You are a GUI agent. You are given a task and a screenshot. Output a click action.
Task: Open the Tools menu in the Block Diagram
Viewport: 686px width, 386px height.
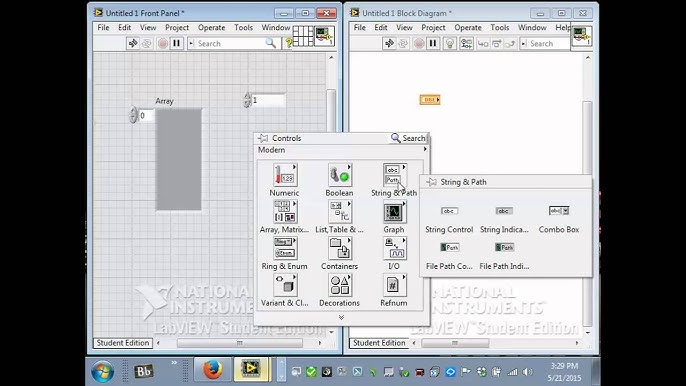point(500,28)
